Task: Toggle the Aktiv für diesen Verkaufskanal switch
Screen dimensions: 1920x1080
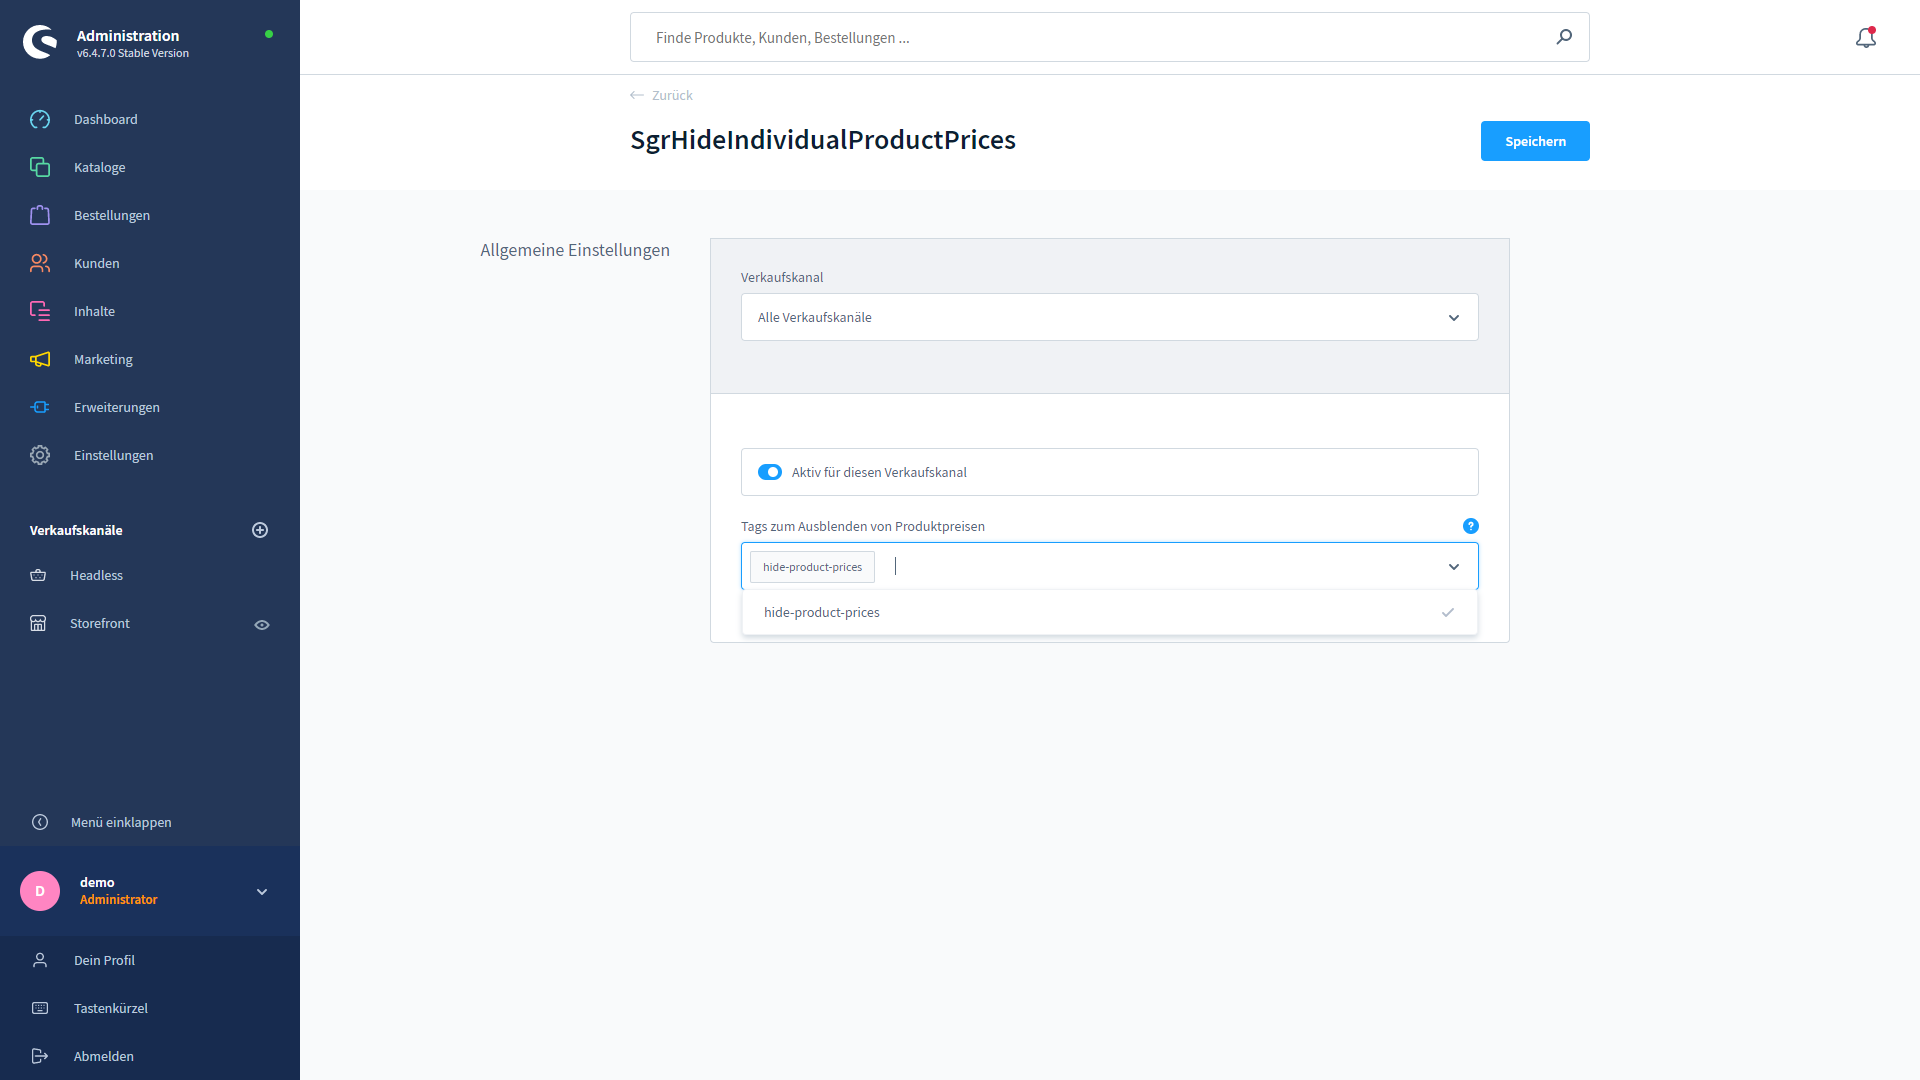Action: (x=769, y=472)
